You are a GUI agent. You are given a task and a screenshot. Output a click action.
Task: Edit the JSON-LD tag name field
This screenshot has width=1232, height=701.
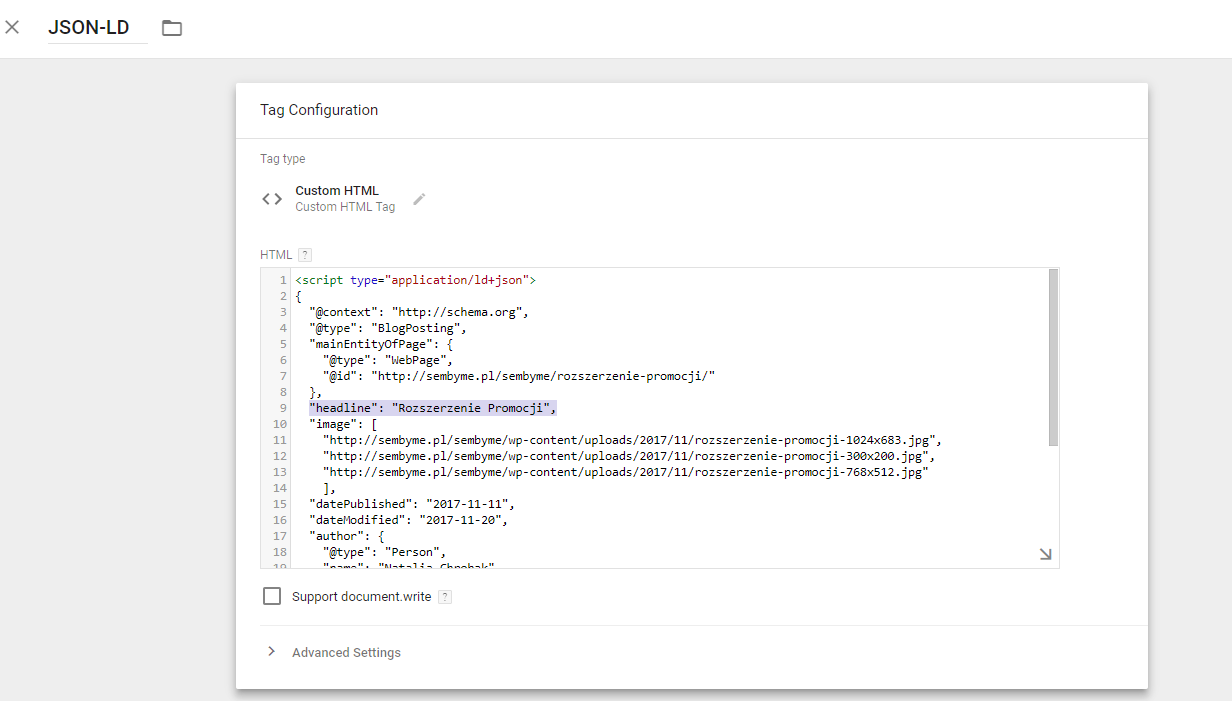(x=98, y=28)
